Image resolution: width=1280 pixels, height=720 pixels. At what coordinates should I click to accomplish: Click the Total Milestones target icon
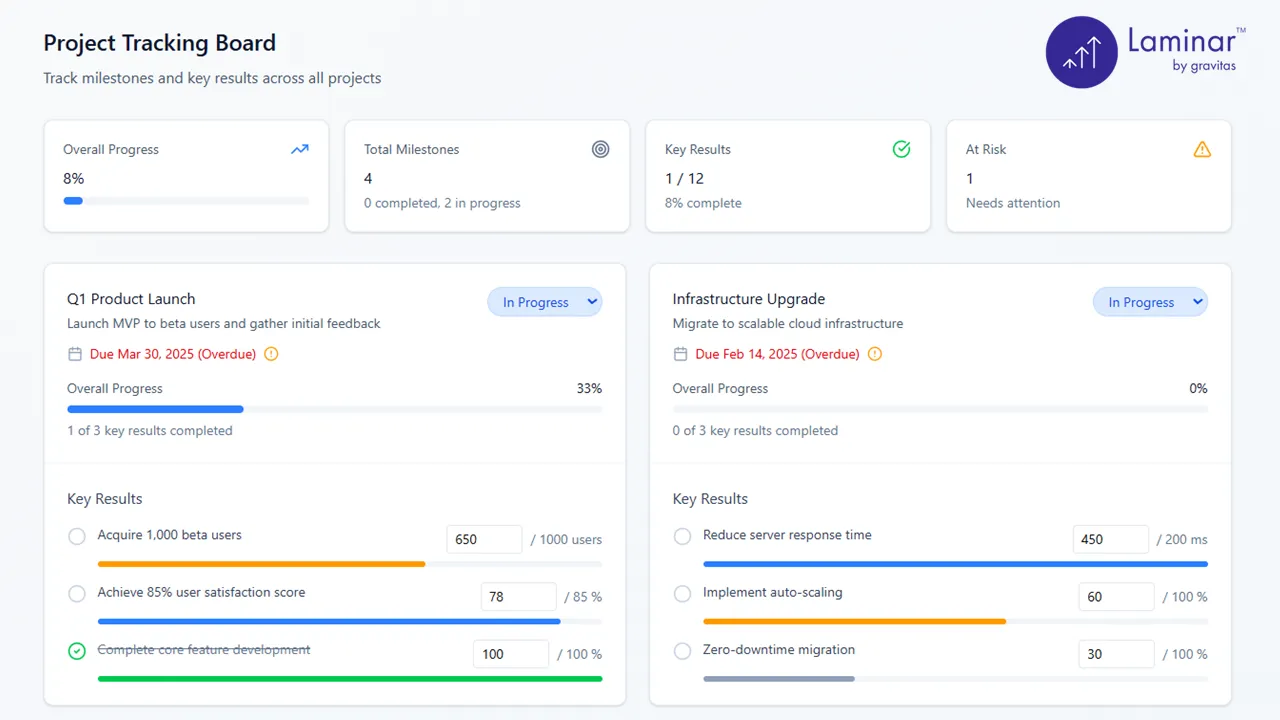(x=601, y=149)
